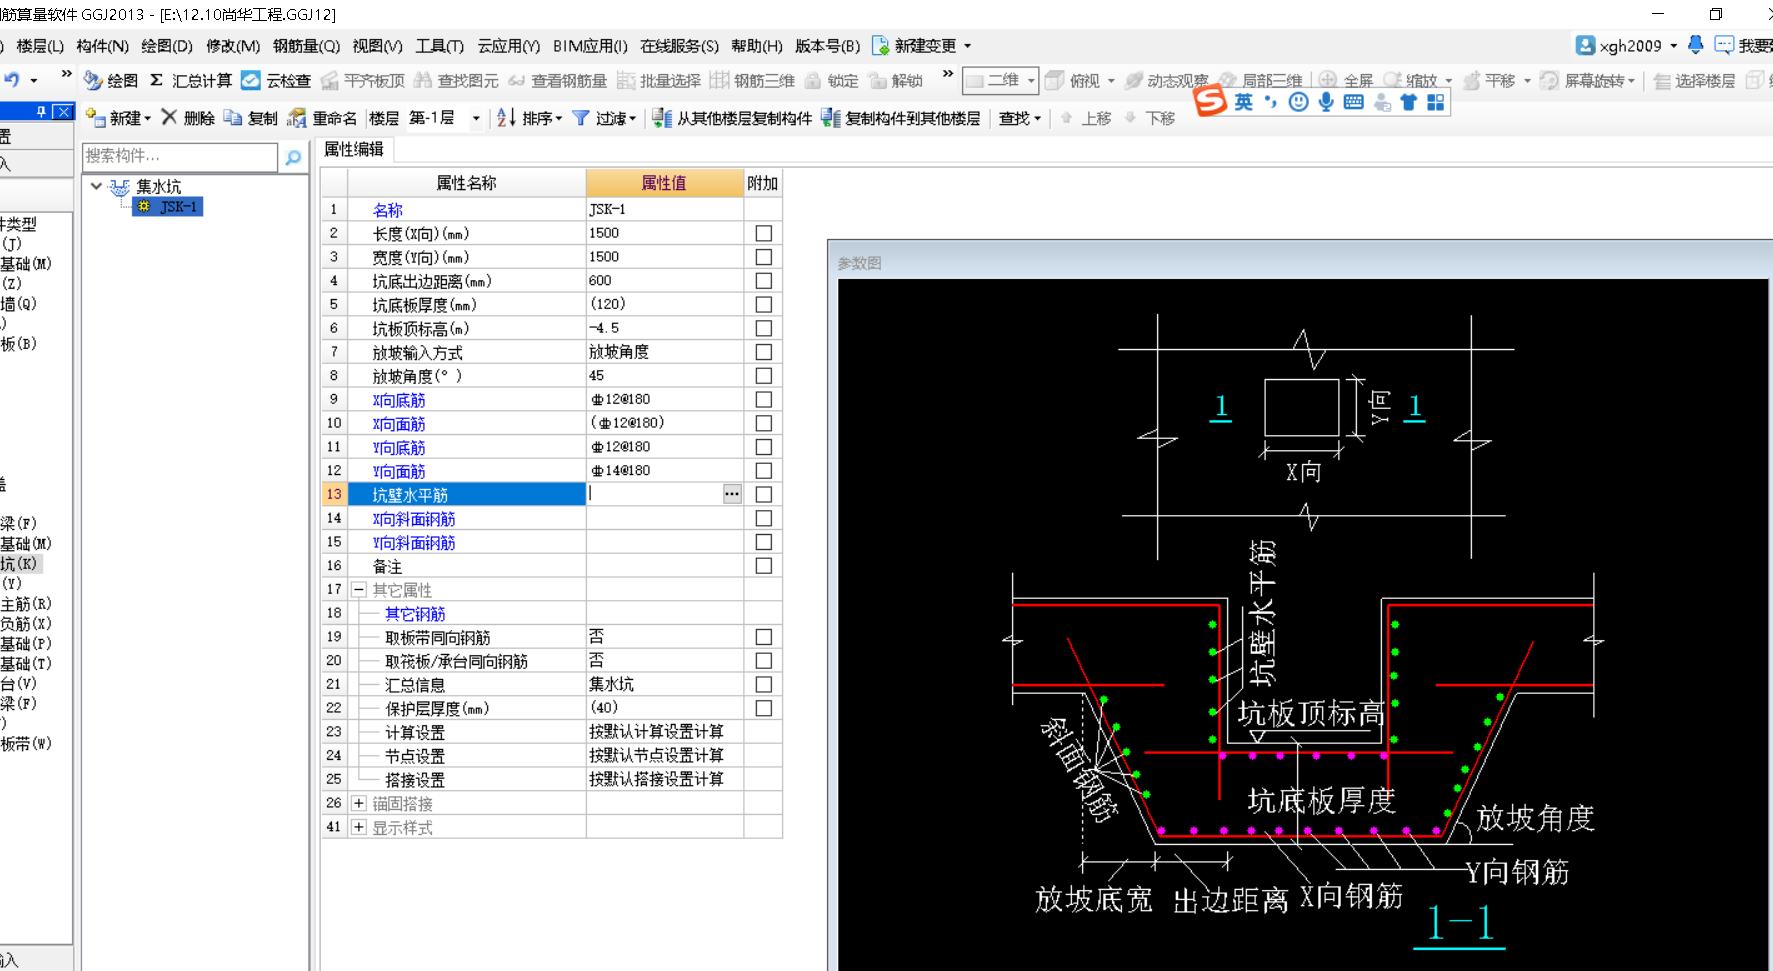The image size is (1773, 971).
Task: Click the 排序 sort icon
Action: (x=506, y=118)
